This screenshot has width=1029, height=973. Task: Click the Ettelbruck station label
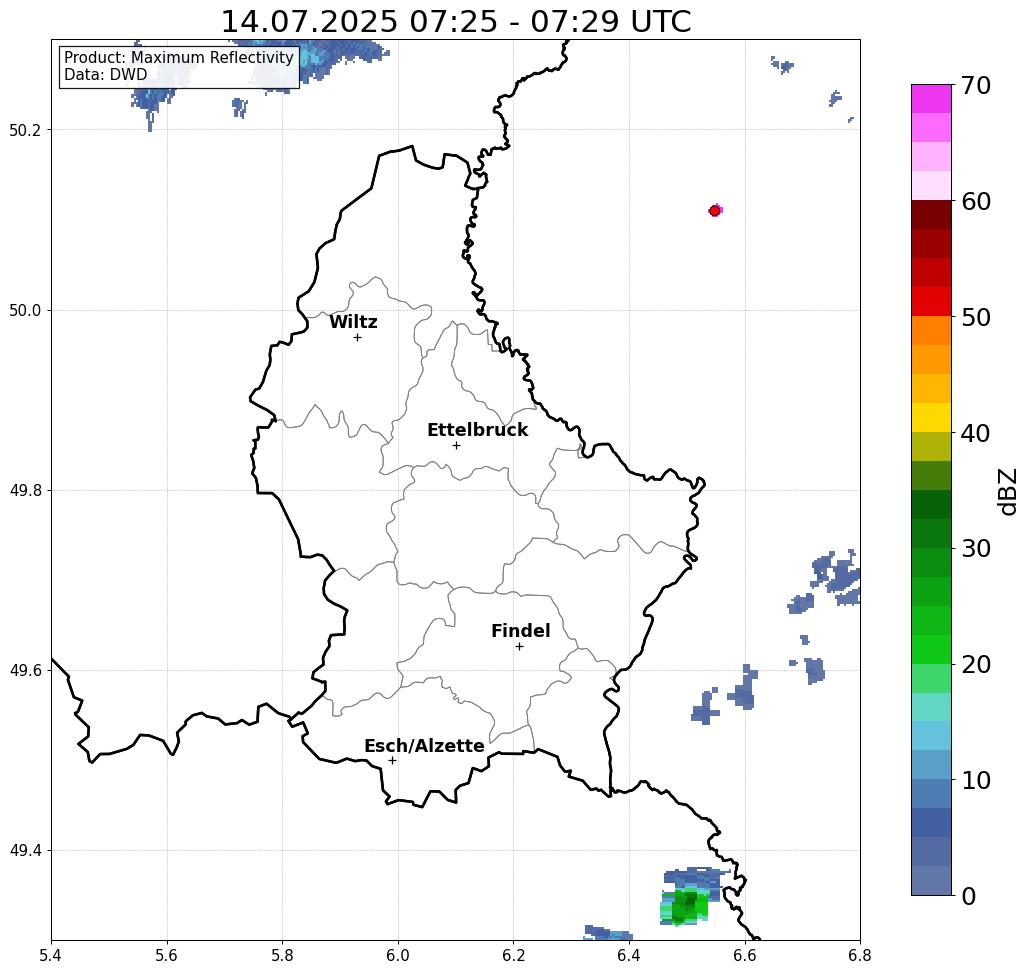pyautogui.click(x=477, y=430)
